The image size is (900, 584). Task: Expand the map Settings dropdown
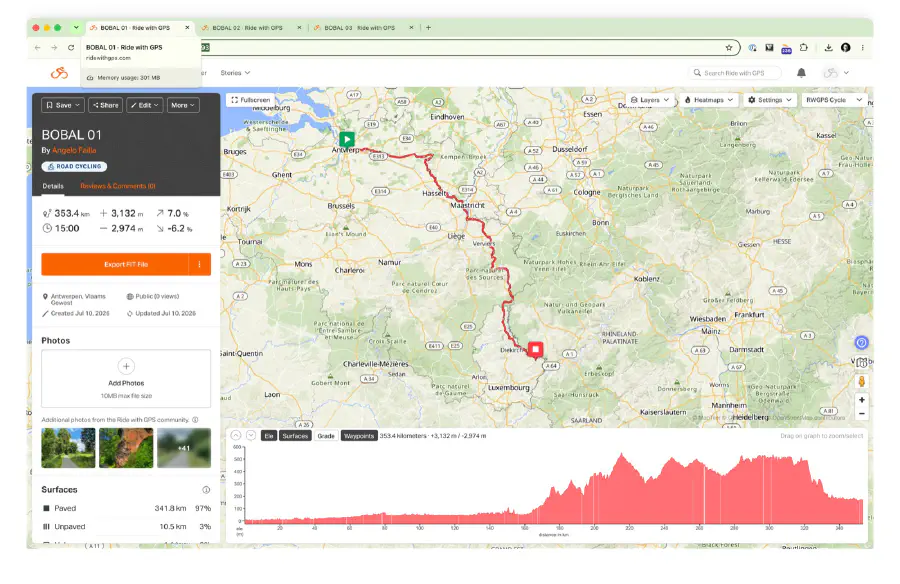pos(770,100)
